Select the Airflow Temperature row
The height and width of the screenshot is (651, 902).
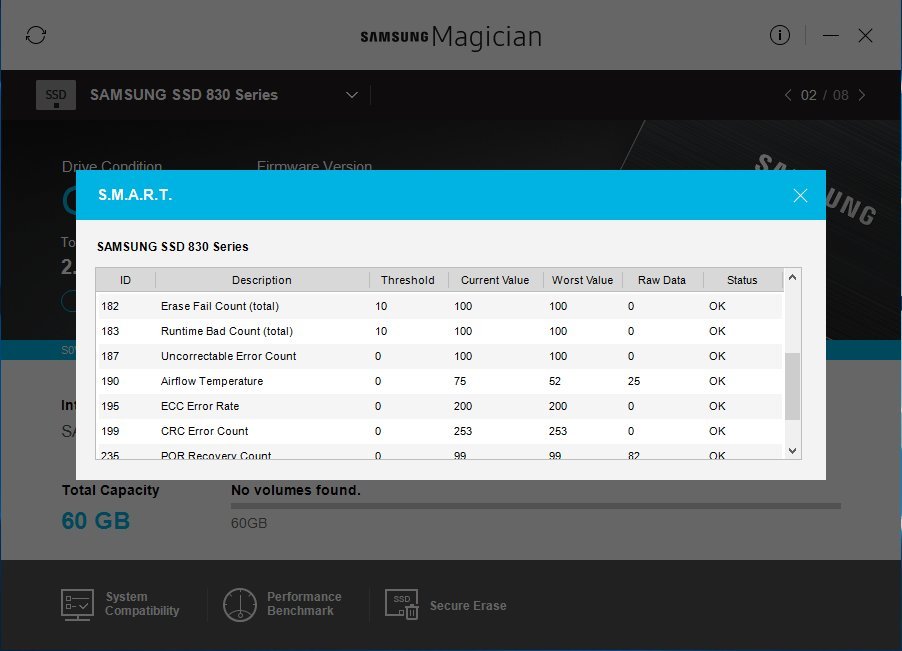(x=439, y=381)
